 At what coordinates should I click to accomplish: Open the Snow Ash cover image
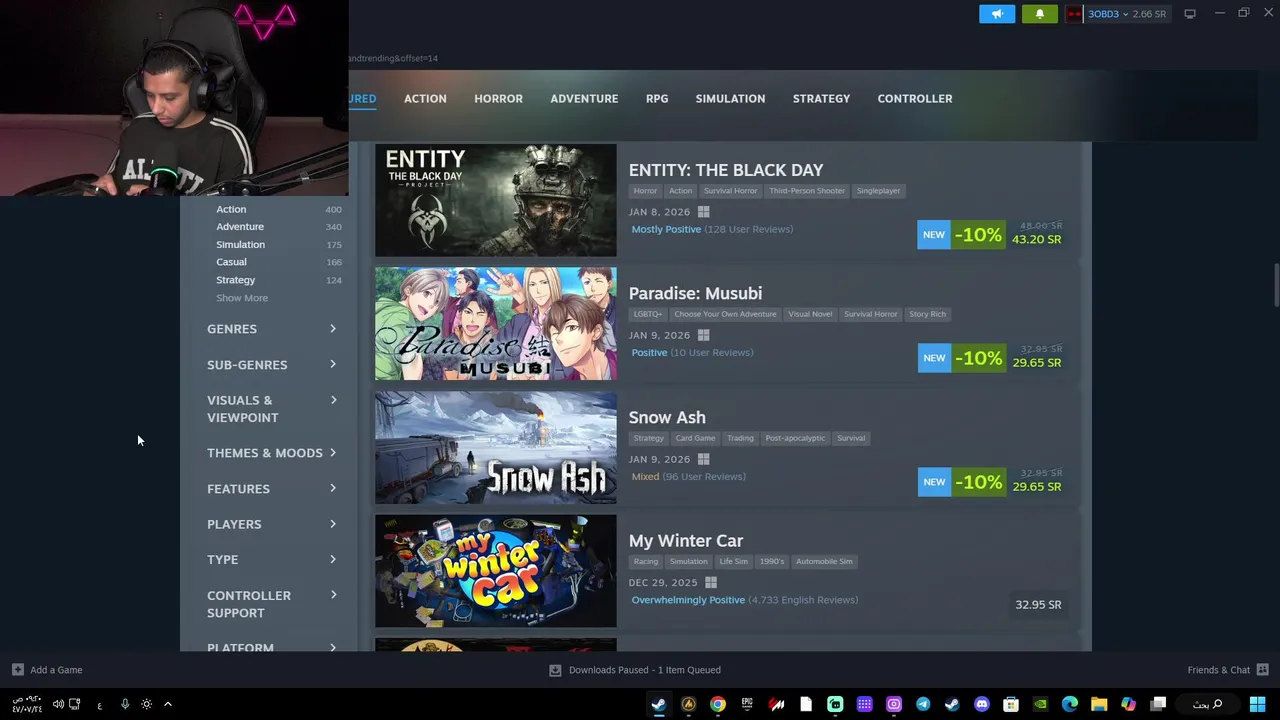[x=495, y=447]
